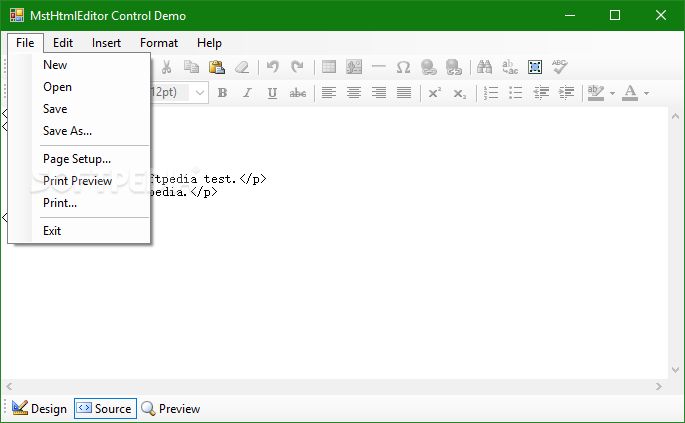
Task: Click the Select All icon
Action: tap(535, 67)
